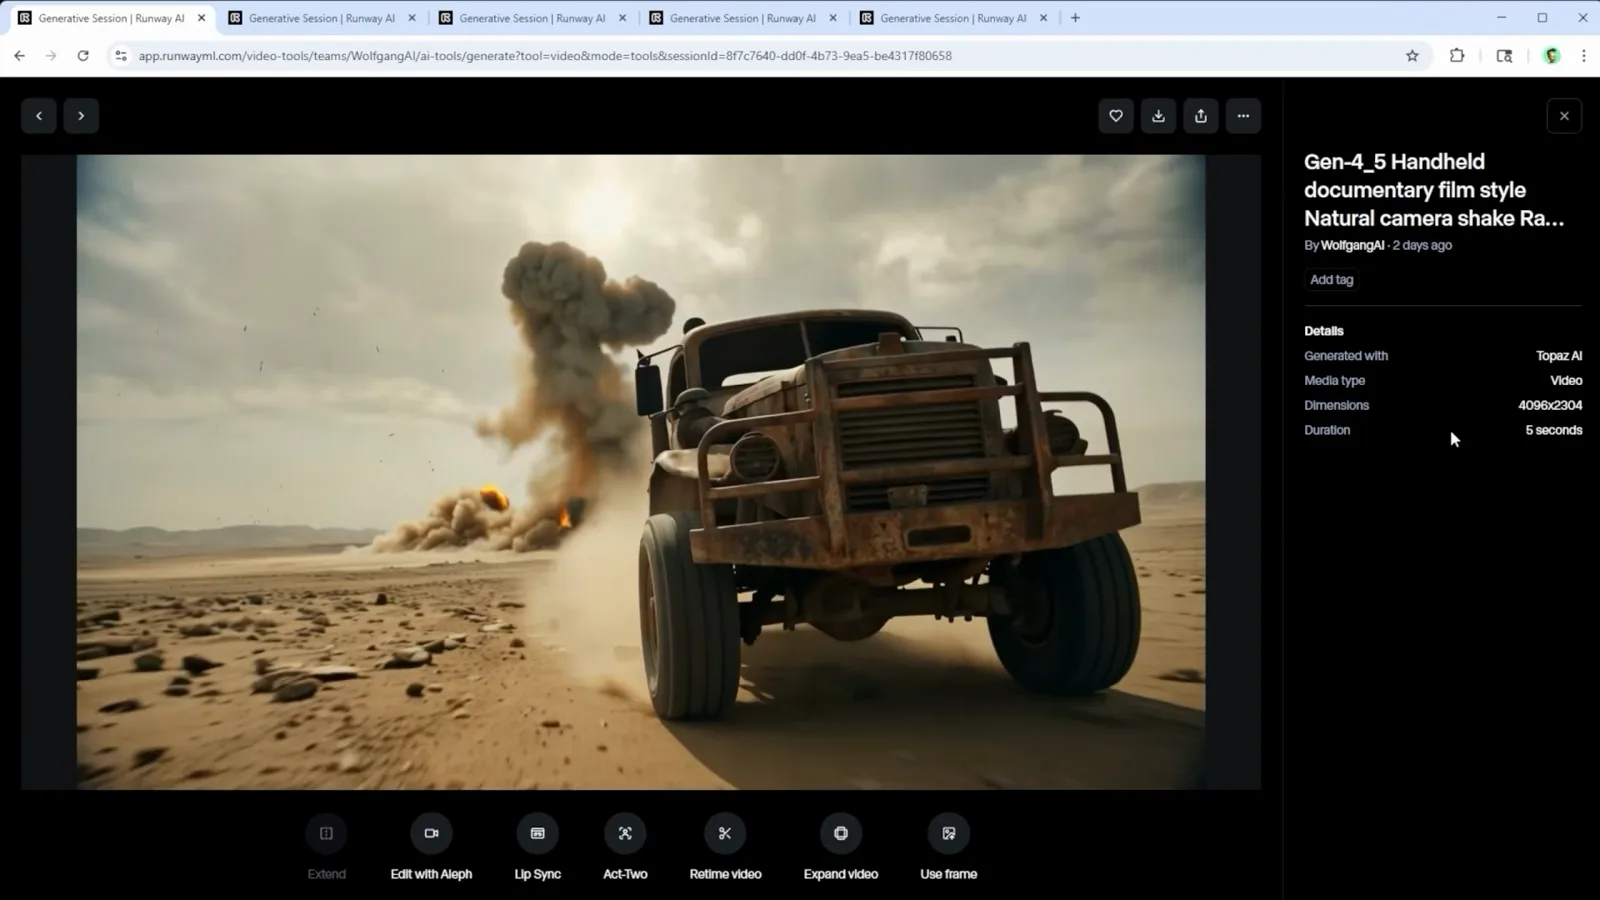This screenshot has width=1600, height=900.
Task: Switch to the second Generative Session tab
Action: pos(322,18)
